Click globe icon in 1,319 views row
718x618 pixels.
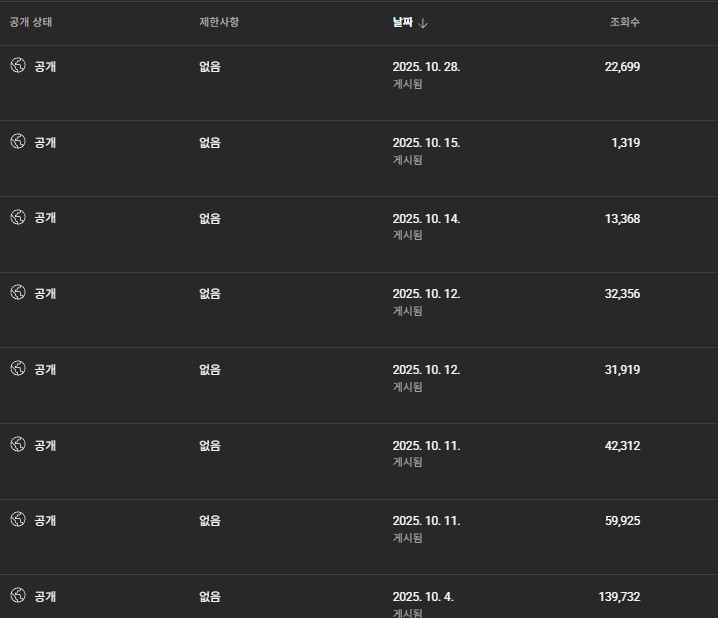(x=17, y=142)
